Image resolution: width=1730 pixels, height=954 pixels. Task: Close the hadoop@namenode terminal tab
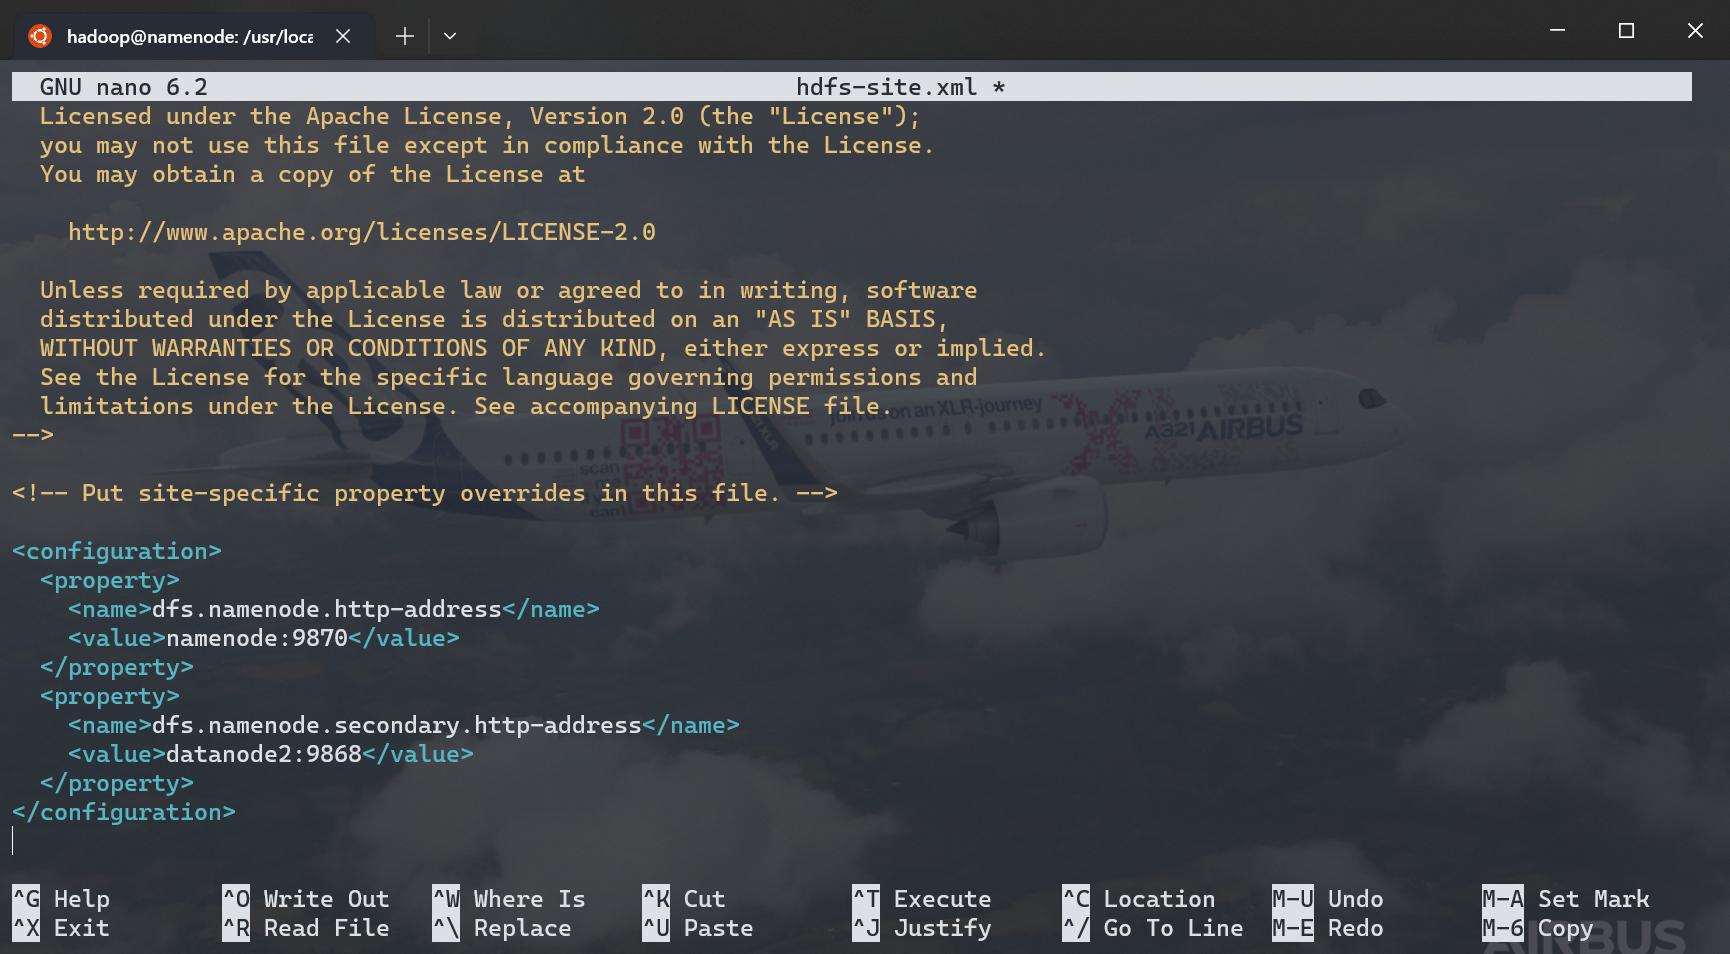pos(343,36)
